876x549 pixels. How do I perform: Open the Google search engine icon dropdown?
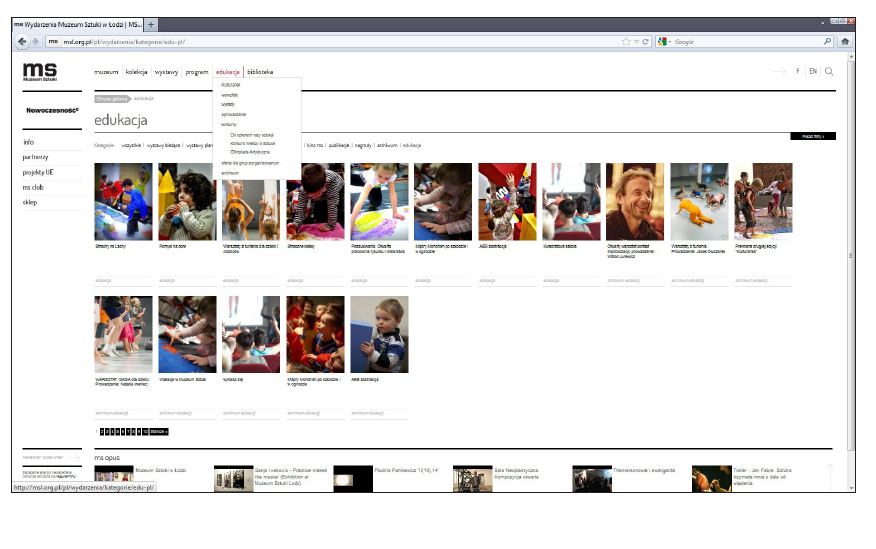664,41
